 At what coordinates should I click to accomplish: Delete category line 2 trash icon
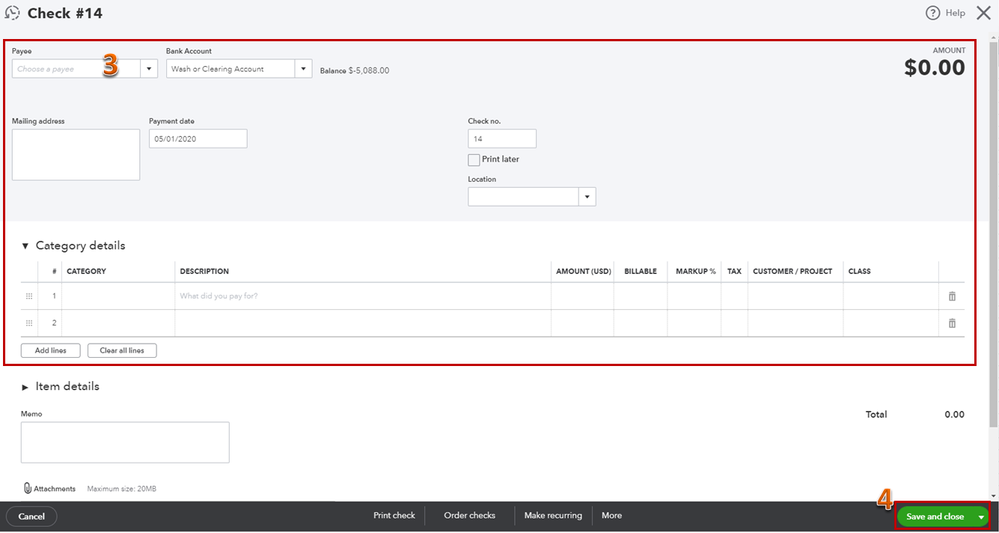coord(952,323)
